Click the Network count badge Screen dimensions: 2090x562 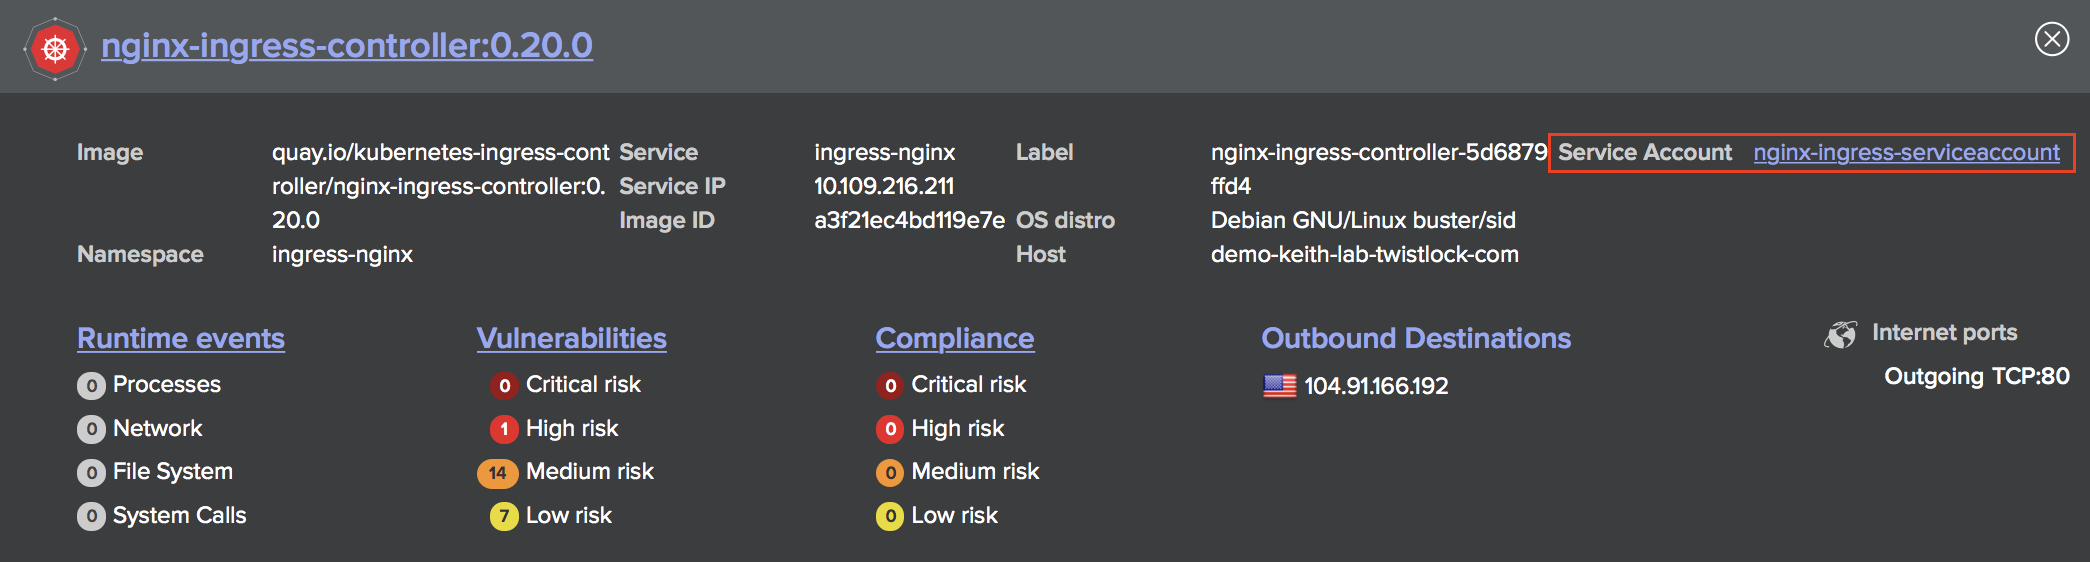tap(91, 430)
